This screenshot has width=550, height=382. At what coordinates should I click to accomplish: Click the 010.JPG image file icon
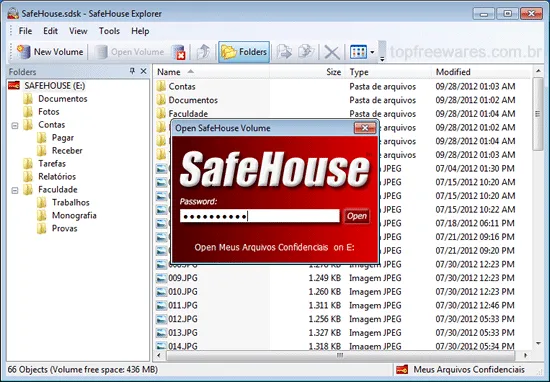coord(161,291)
